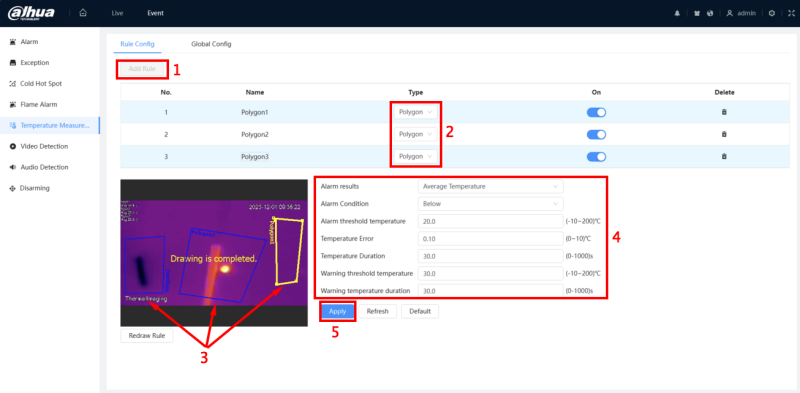Open the Type dropdown for Polygon2
Viewport: 800px width, 393px height.
coord(416,134)
